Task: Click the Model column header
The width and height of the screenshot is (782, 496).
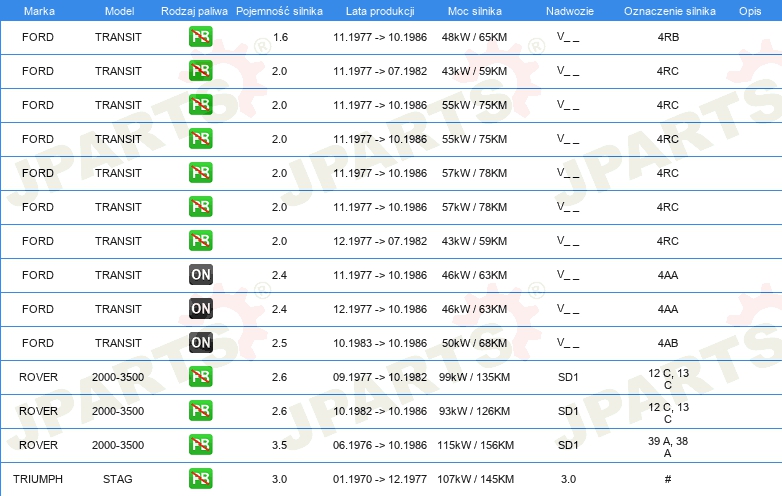Action: 119,11
